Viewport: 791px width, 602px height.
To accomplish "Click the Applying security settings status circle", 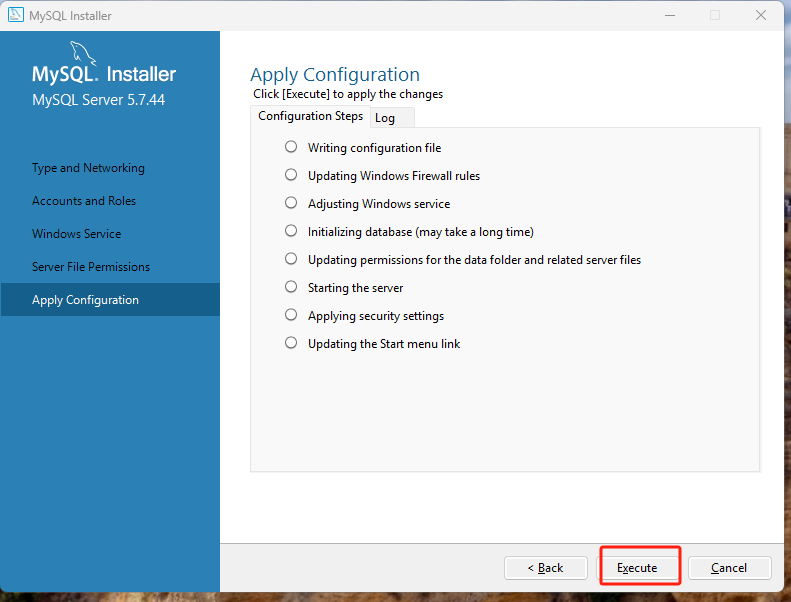I will pos(291,315).
